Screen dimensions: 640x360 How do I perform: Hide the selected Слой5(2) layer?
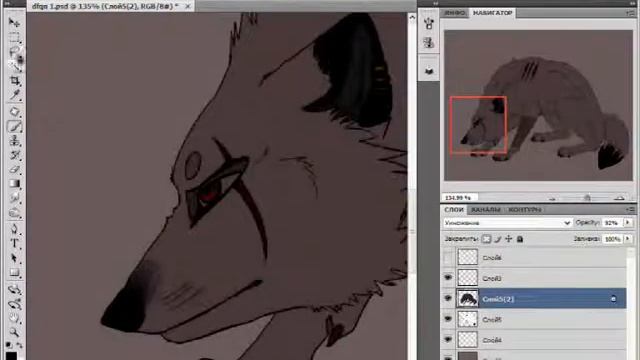[x=448, y=298]
